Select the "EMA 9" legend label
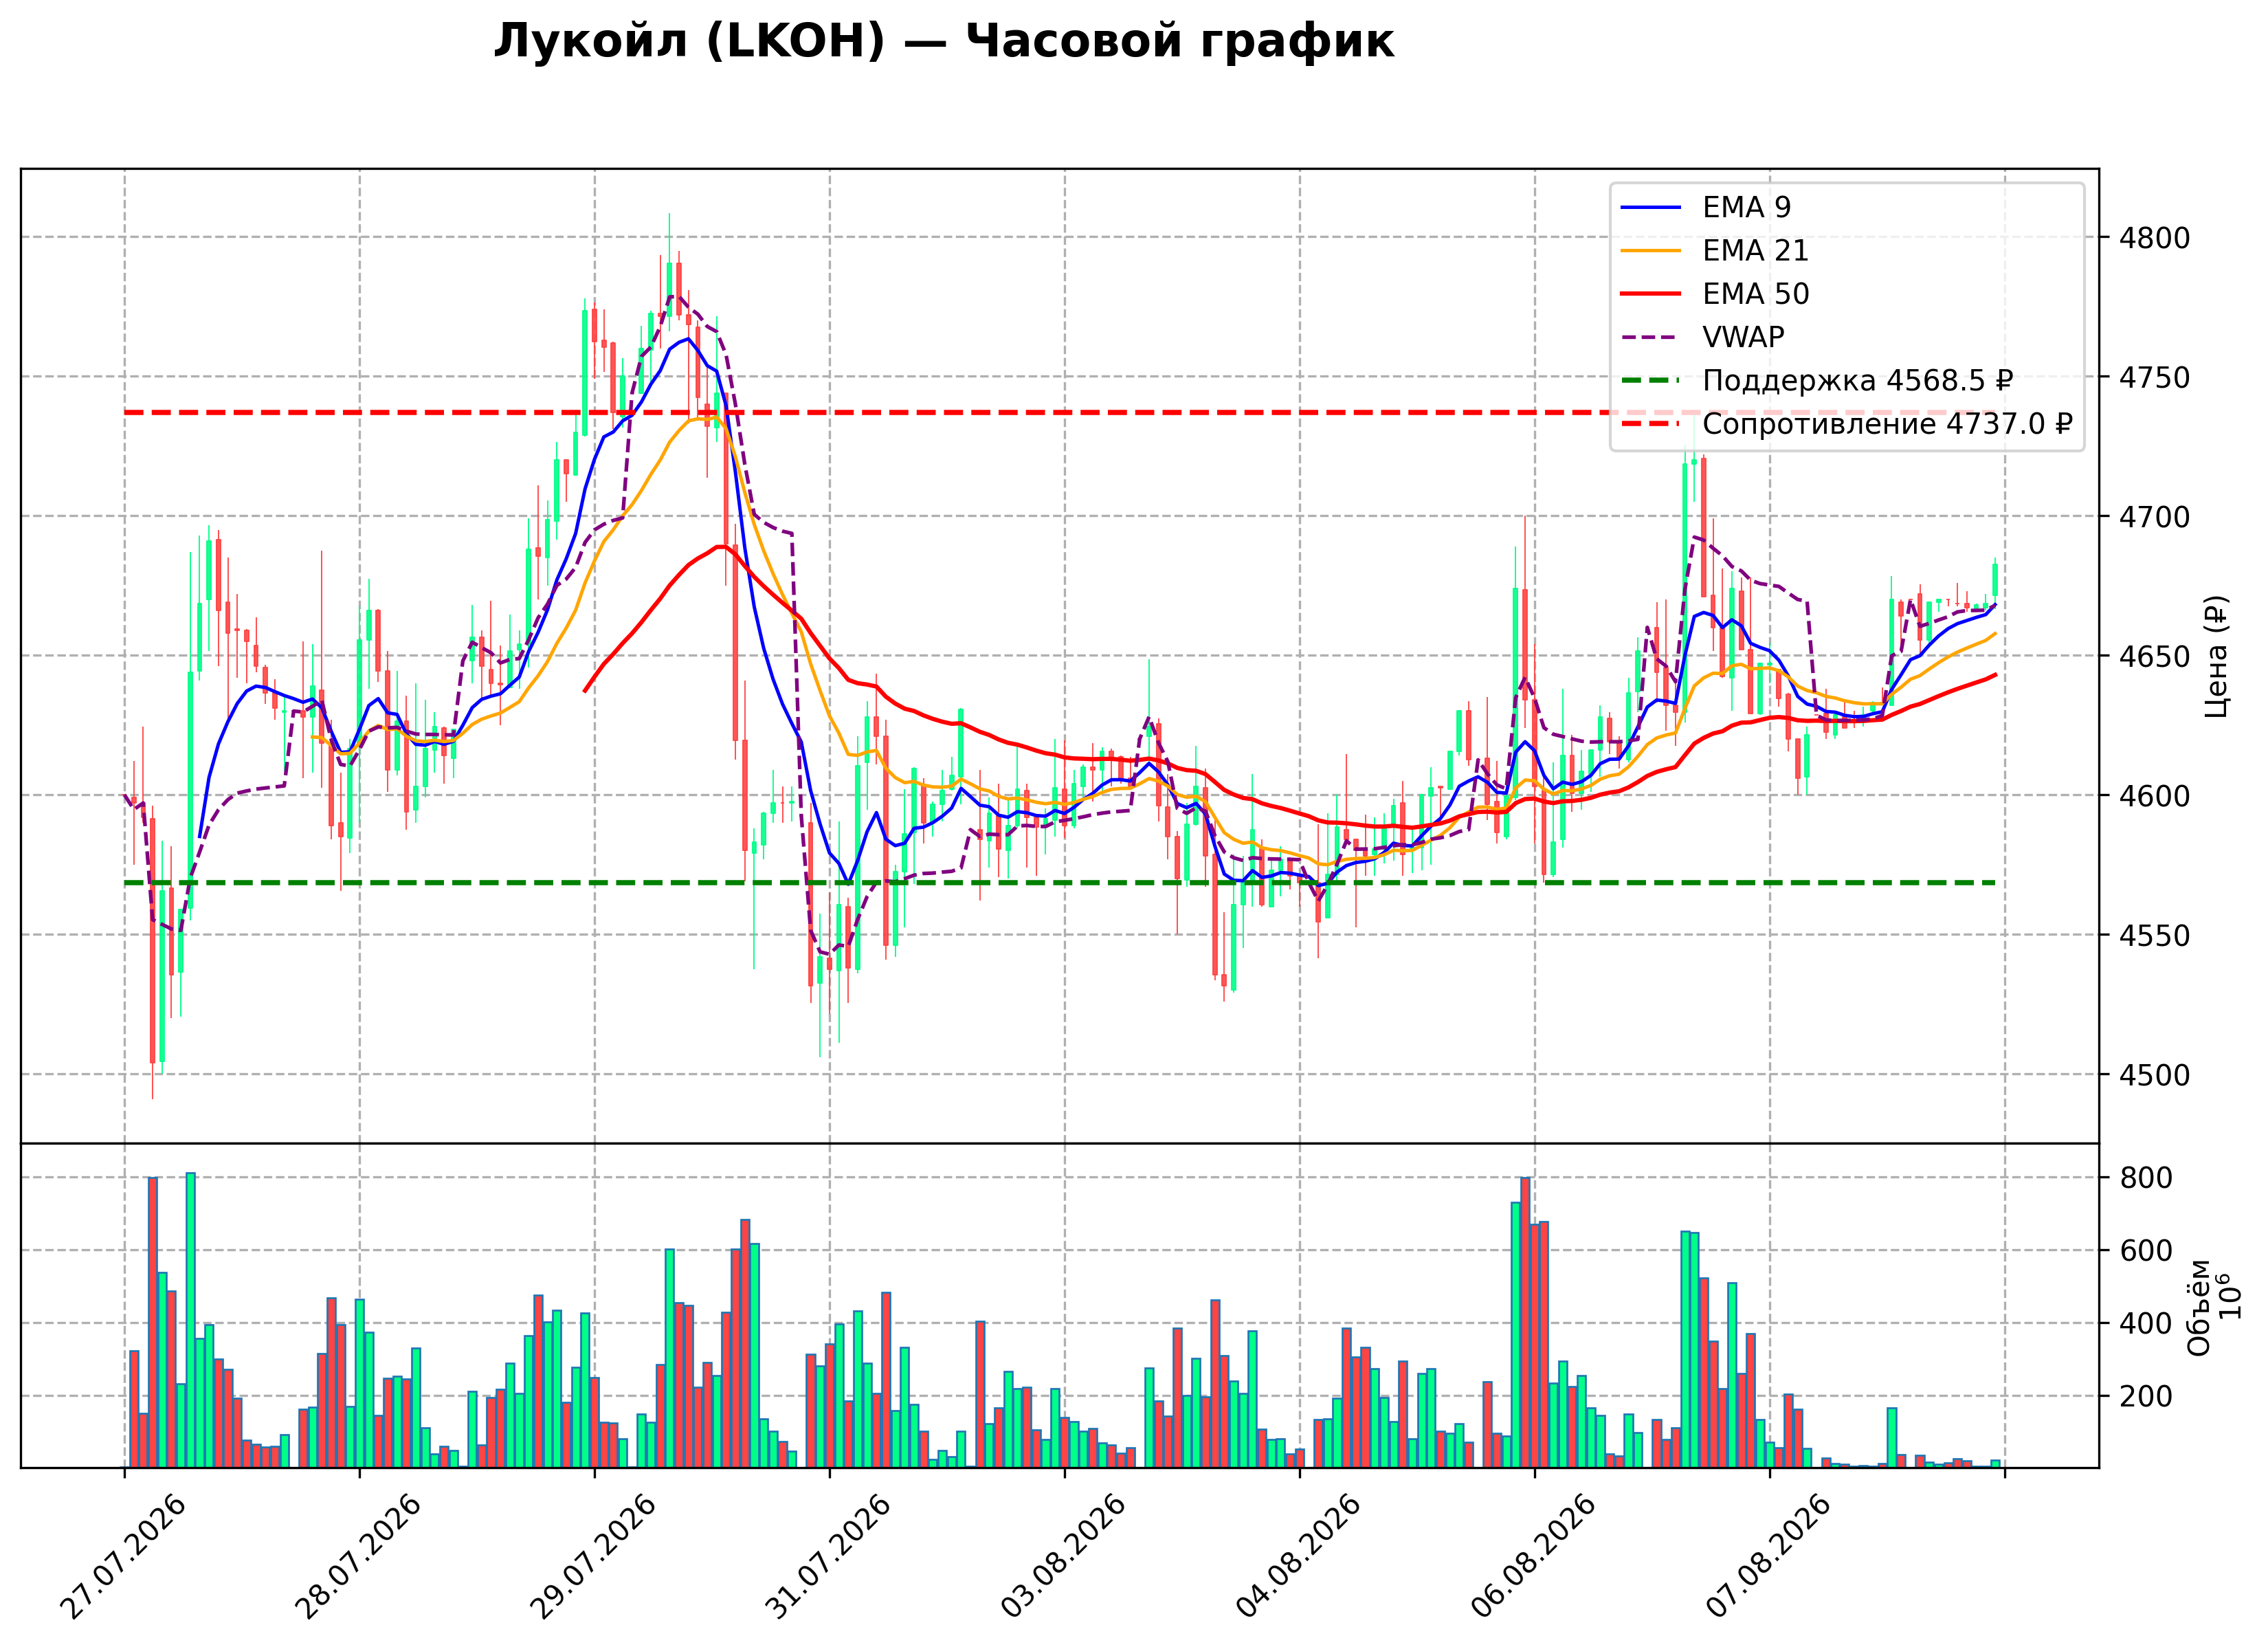 click(1747, 207)
